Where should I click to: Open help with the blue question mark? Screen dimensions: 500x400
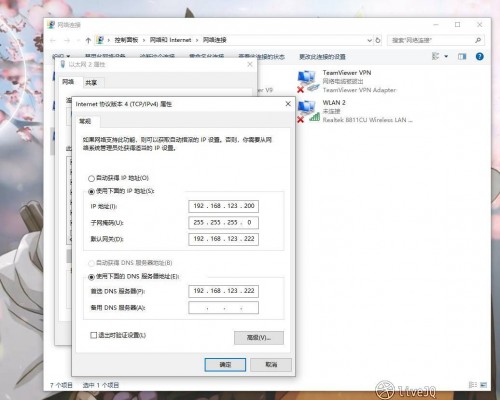[479, 56]
